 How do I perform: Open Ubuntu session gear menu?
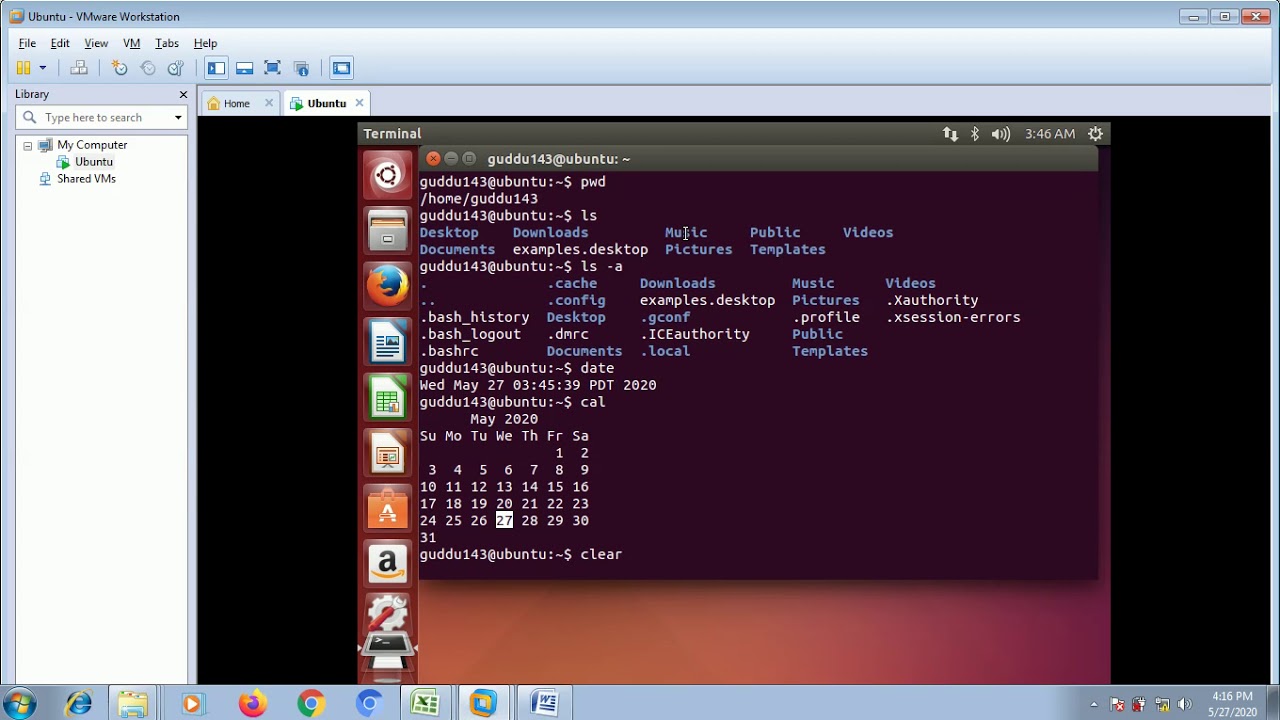1095,133
